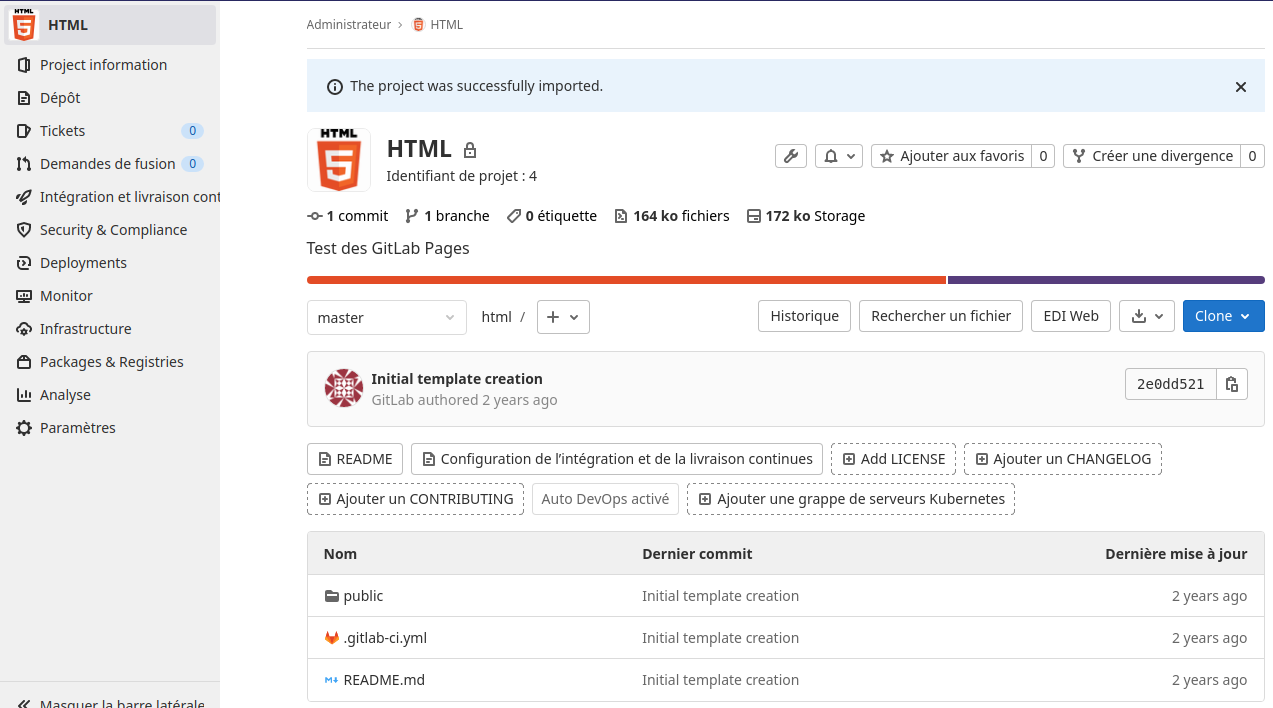Star project with Ajouter aux favoris
The height and width of the screenshot is (708, 1273).
[951, 156]
